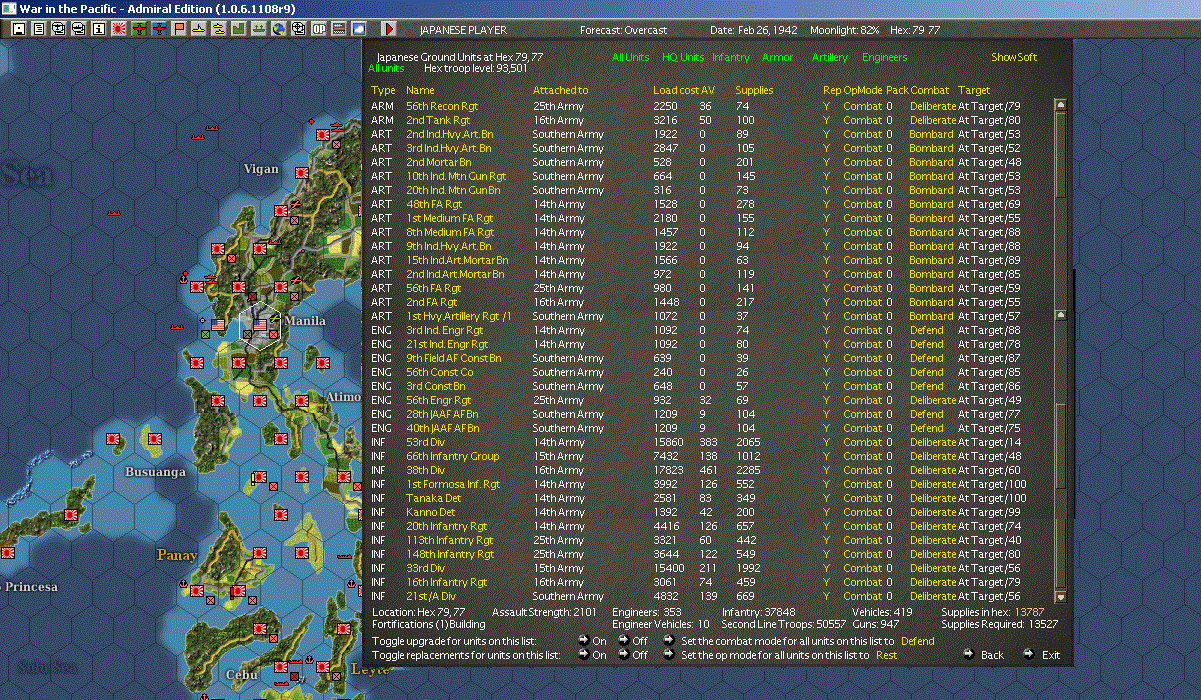Filter list to Engineers units
This screenshot has width=1201, height=700.
point(885,57)
